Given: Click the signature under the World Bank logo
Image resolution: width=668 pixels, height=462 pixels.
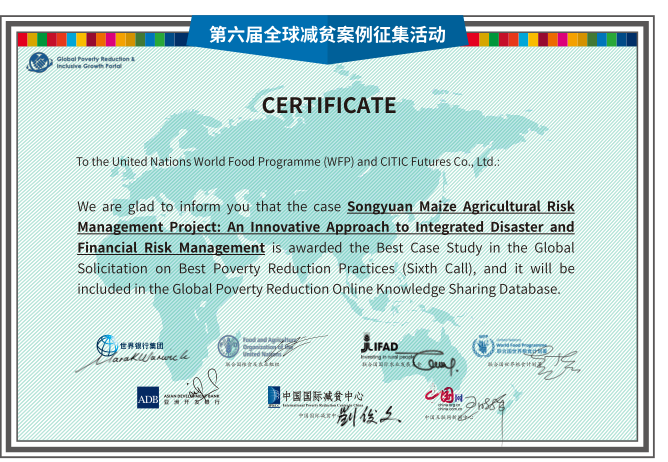Looking at the screenshot, I should pyautogui.click(x=132, y=361).
